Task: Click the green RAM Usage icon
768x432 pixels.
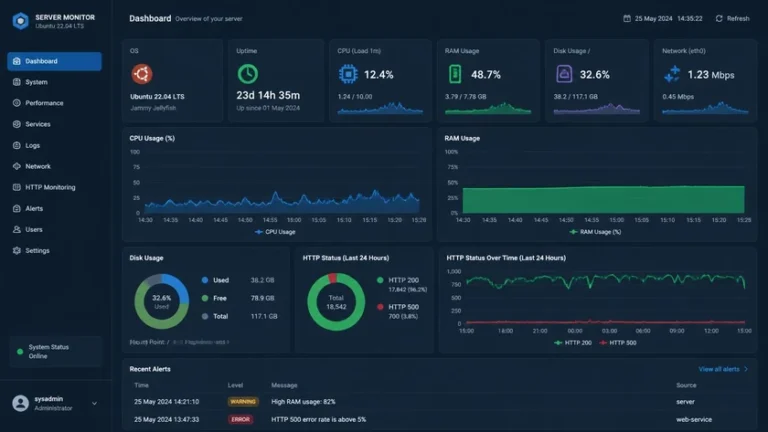Action: [x=455, y=74]
